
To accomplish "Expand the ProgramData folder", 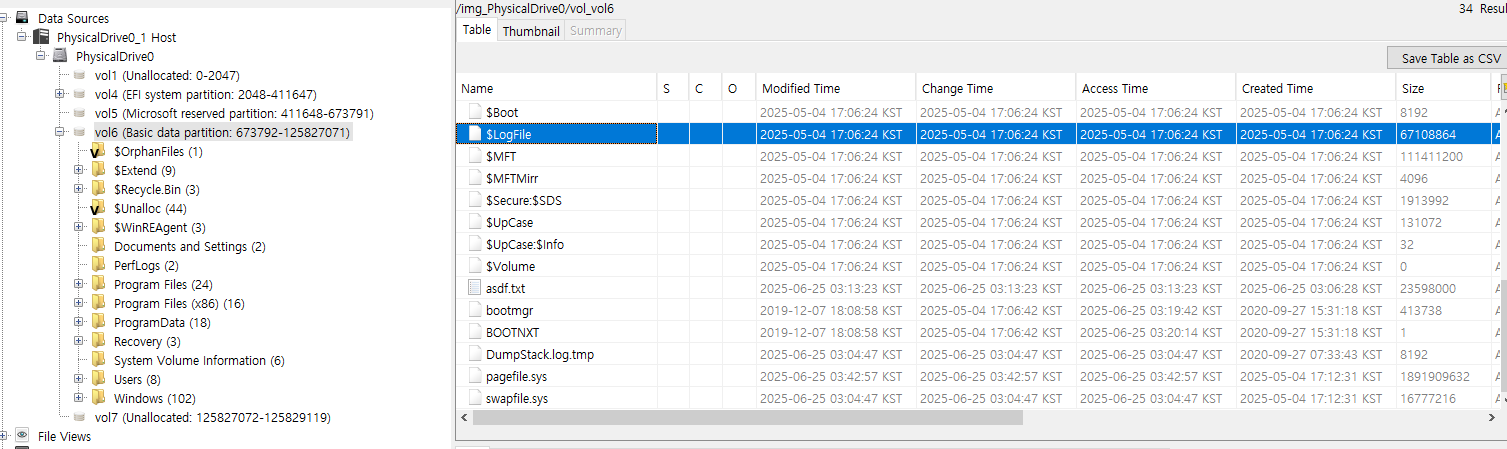I will [79, 322].
